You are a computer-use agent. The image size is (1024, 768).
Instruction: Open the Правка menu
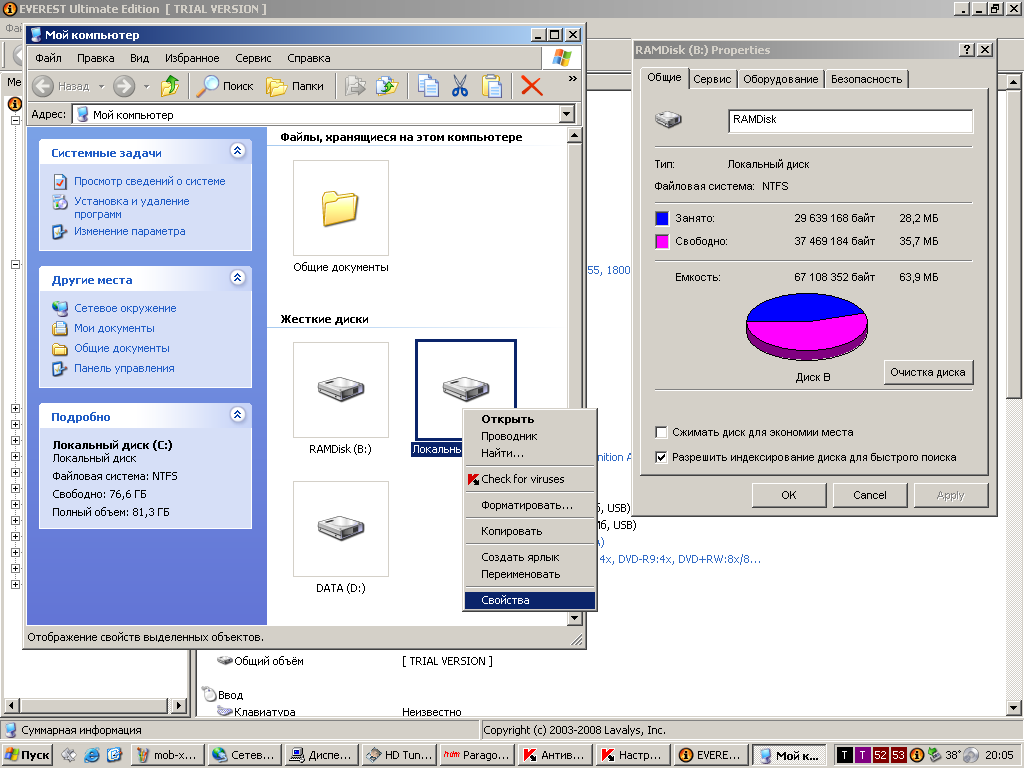[x=95, y=58]
